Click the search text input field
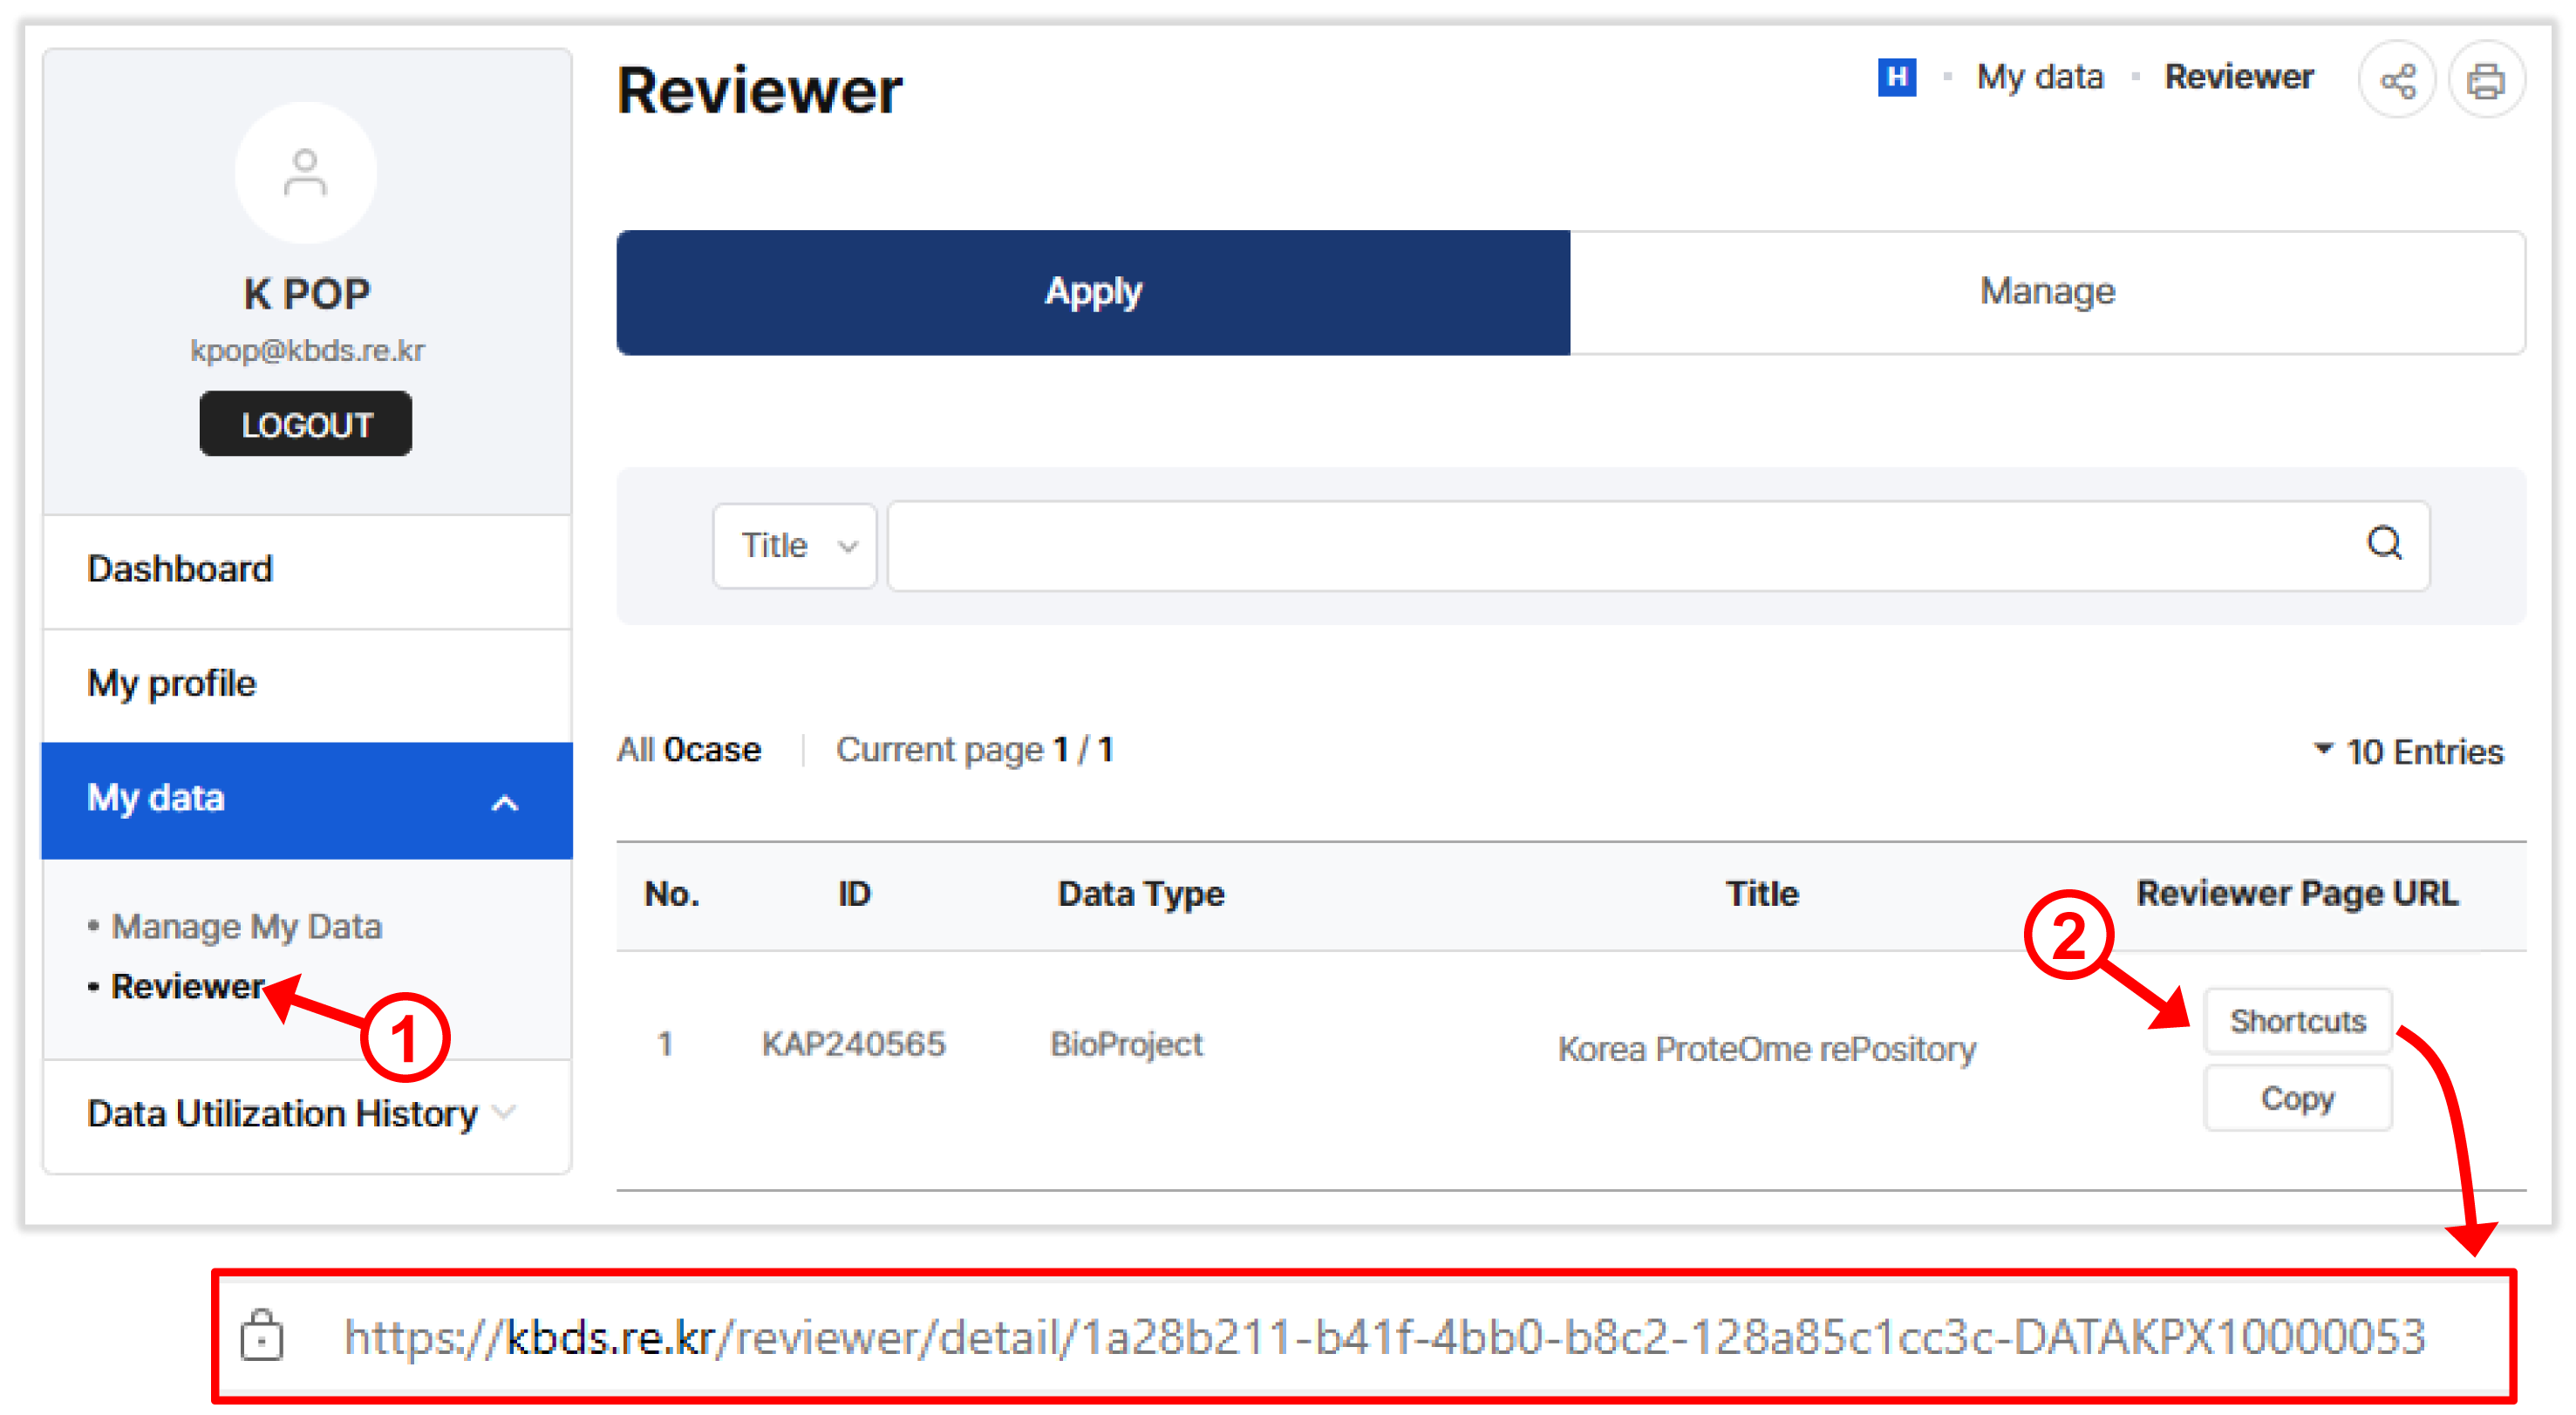This screenshot has width=2576, height=1415. (x=1620, y=546)
